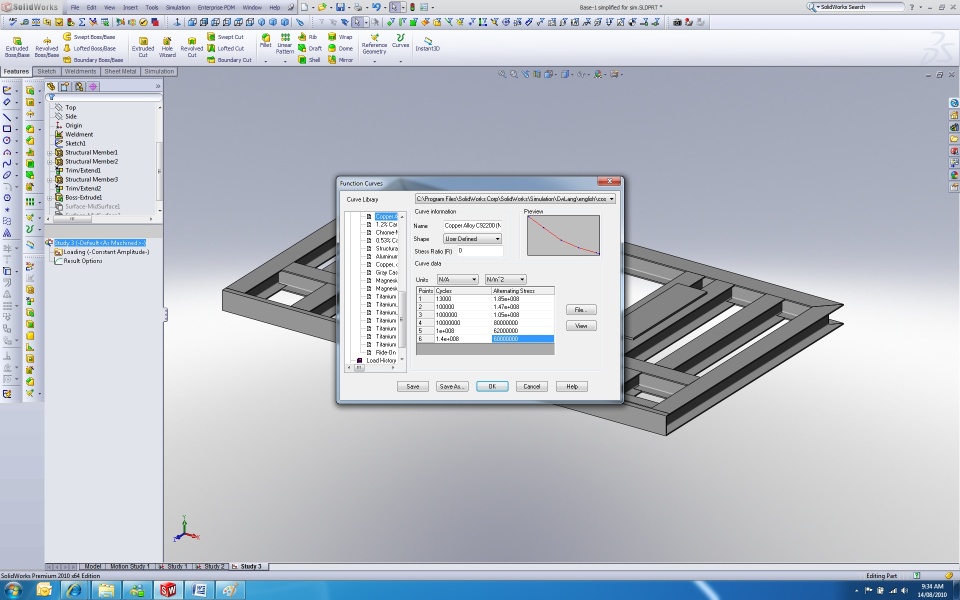Open the Tools menu
Image resolution: width=960 pixels, height=600 pixels.
point(152,7)
